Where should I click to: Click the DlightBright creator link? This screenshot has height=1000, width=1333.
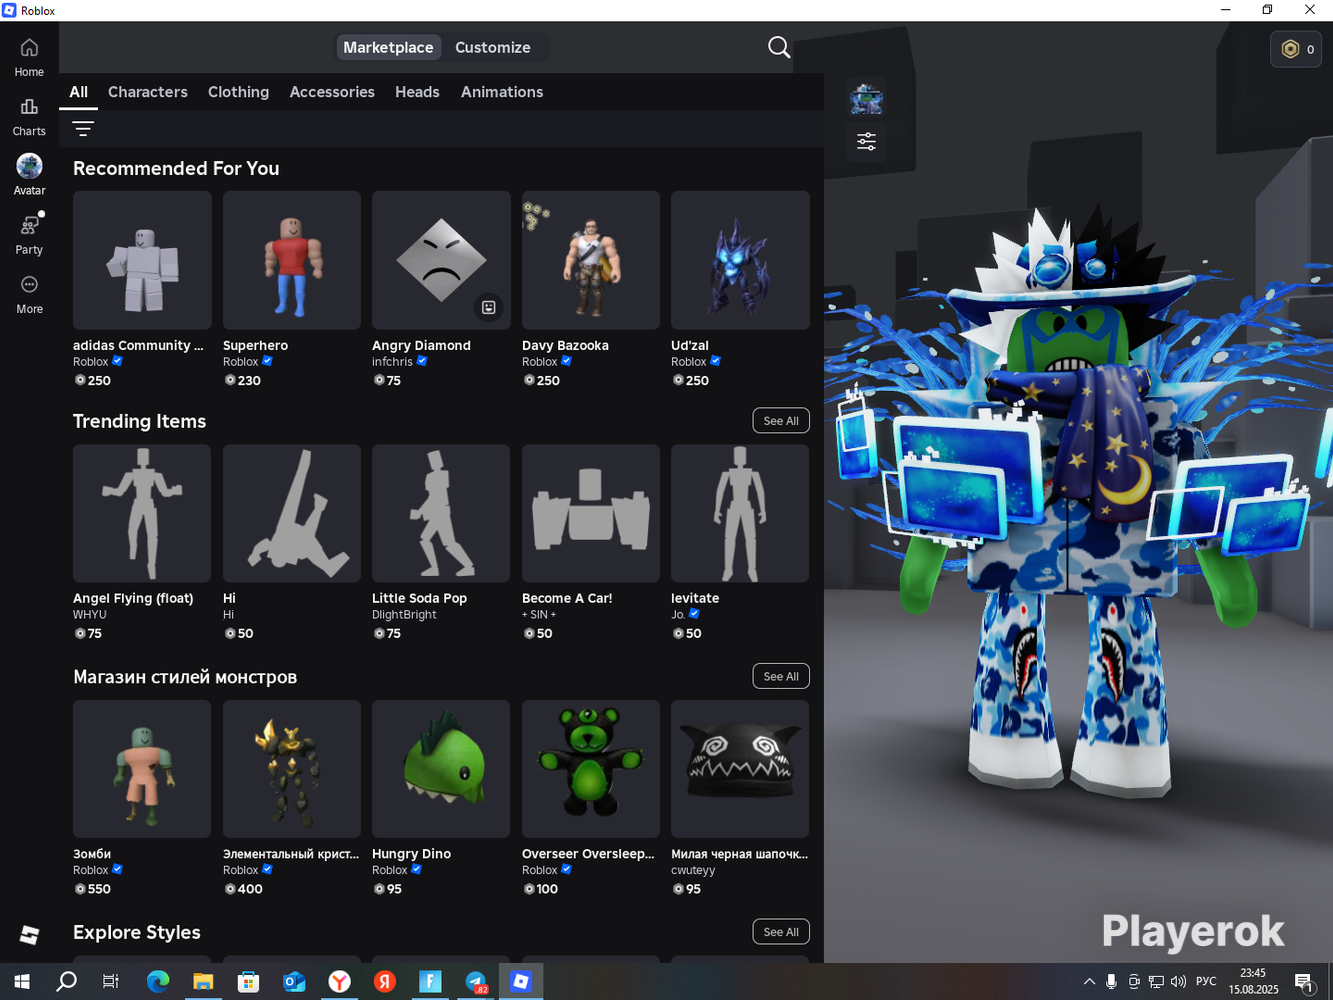pyautogui.click(x=404, y=615)
